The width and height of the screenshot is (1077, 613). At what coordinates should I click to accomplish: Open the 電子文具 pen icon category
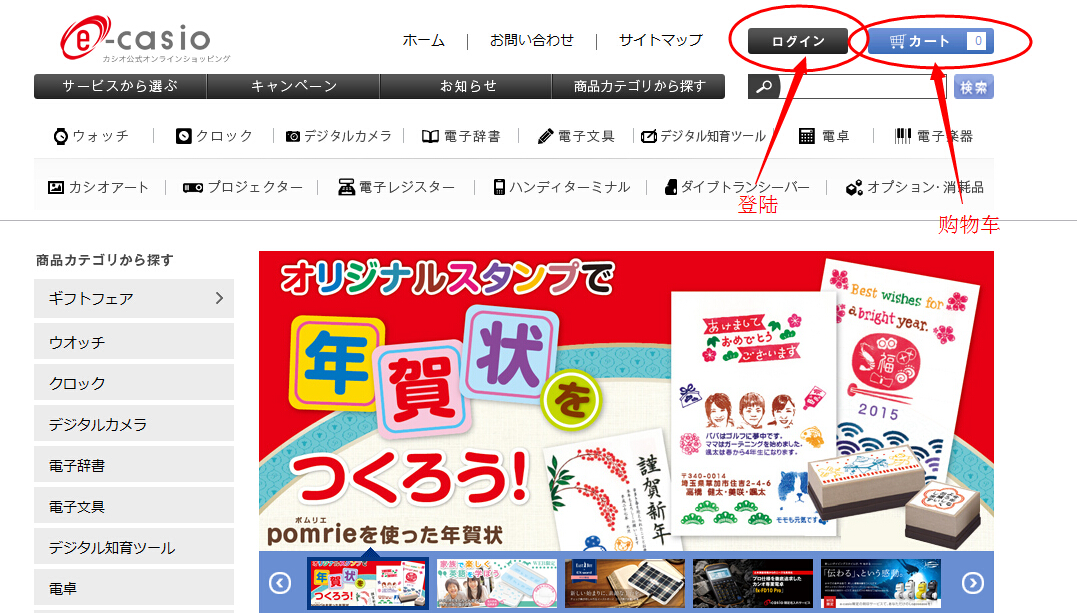coord(545,135)
